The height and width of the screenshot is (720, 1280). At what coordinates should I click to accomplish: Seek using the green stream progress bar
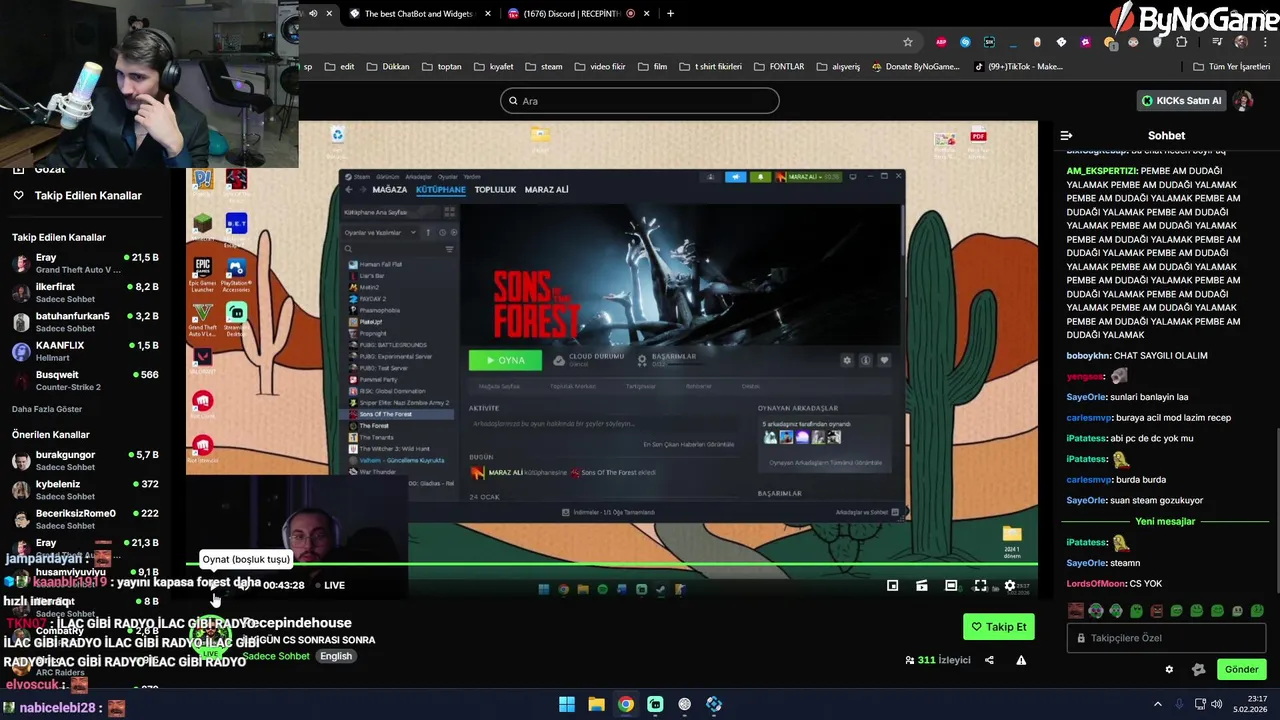pyautogui.click(x=612, y=566)
